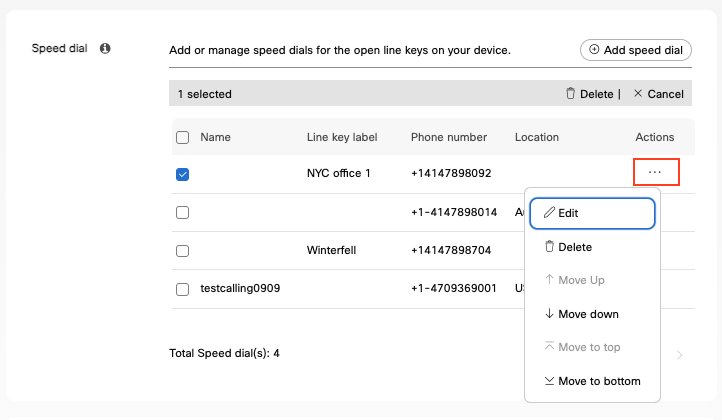Click phone number +14147898704
722x420 pixels.
click(x=451, y=250)
